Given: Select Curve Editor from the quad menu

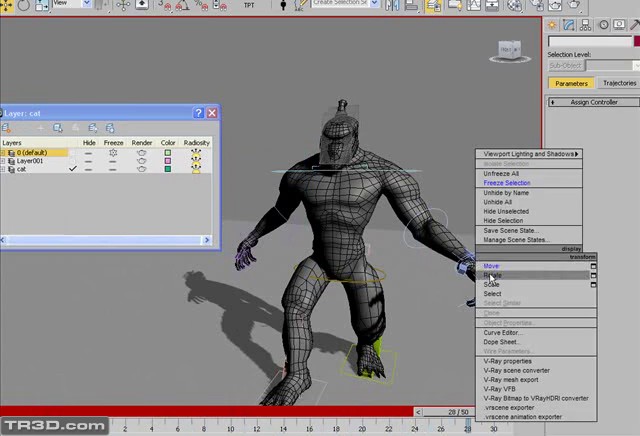Looking at the screenshot, I should pyautogui.click(x=505, y=332).
